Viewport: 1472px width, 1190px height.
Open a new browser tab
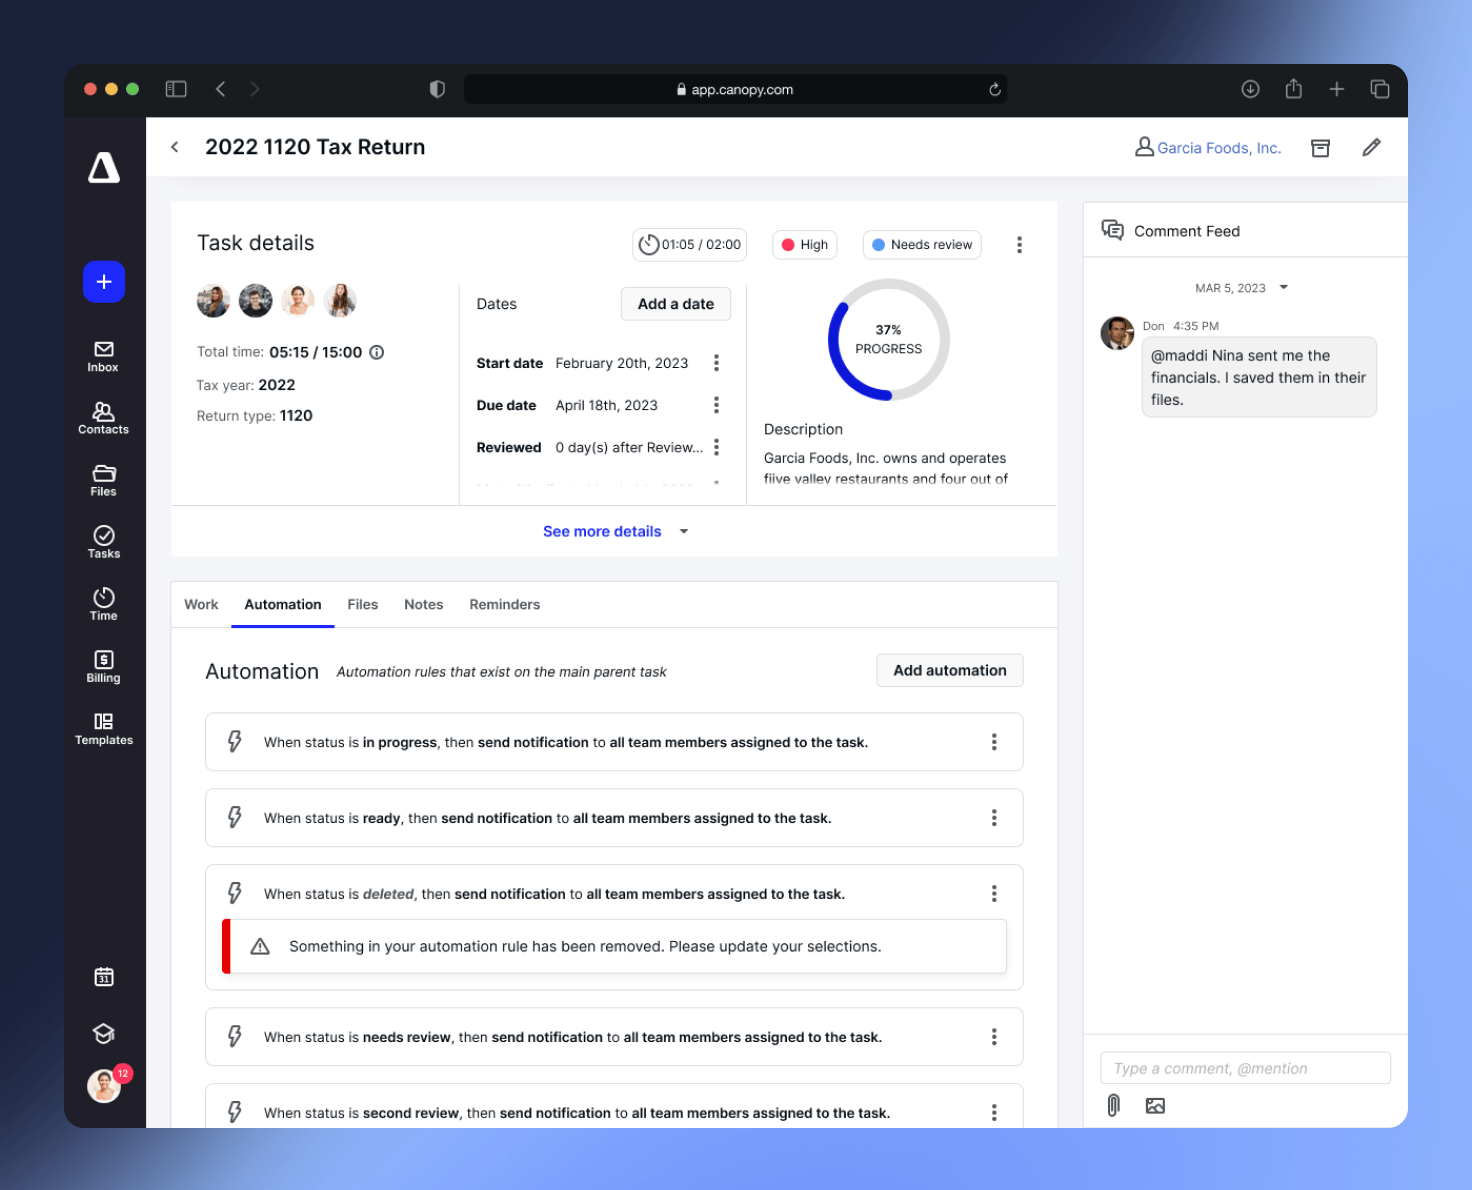[1336, 89]
